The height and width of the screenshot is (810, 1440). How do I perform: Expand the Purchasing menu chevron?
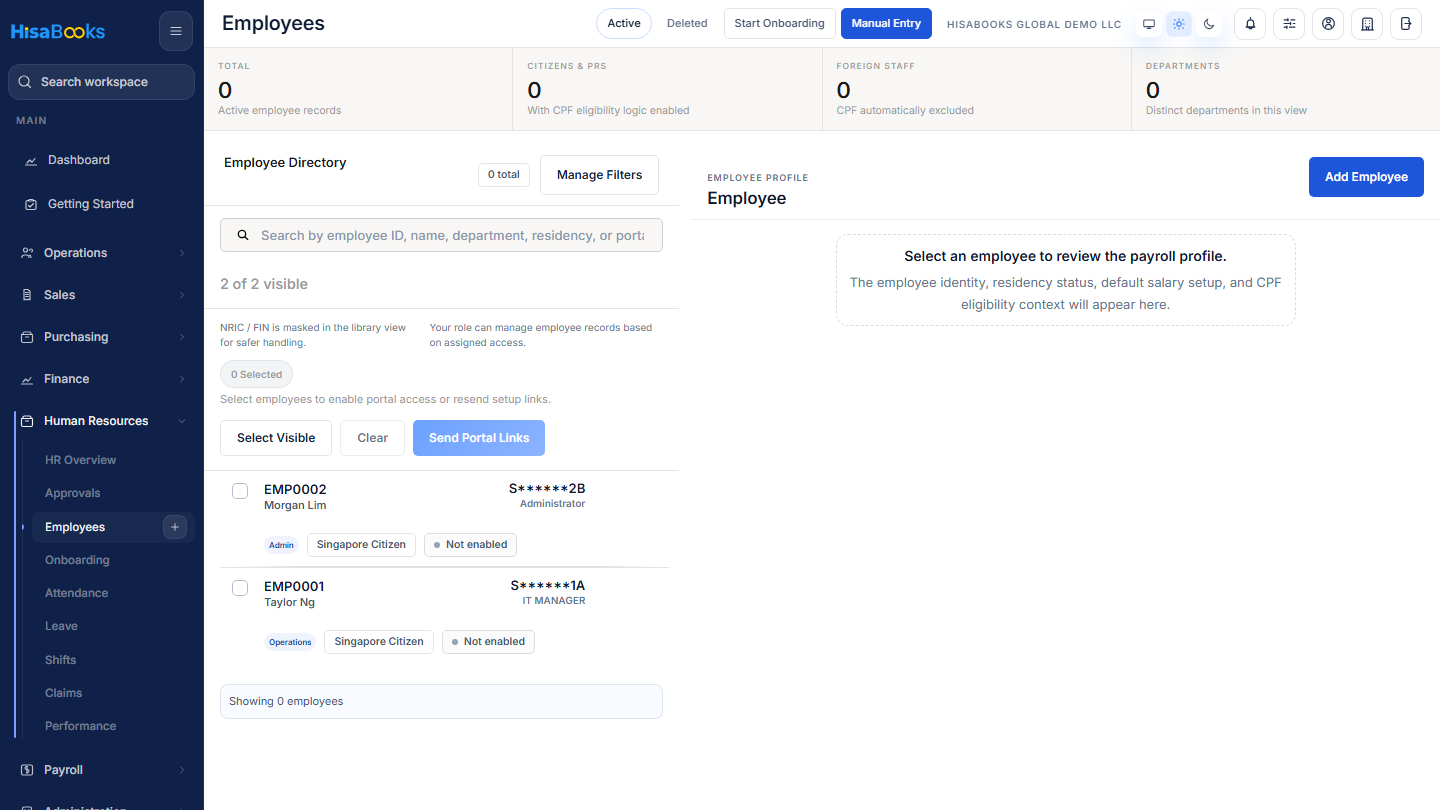coord(182,337)
